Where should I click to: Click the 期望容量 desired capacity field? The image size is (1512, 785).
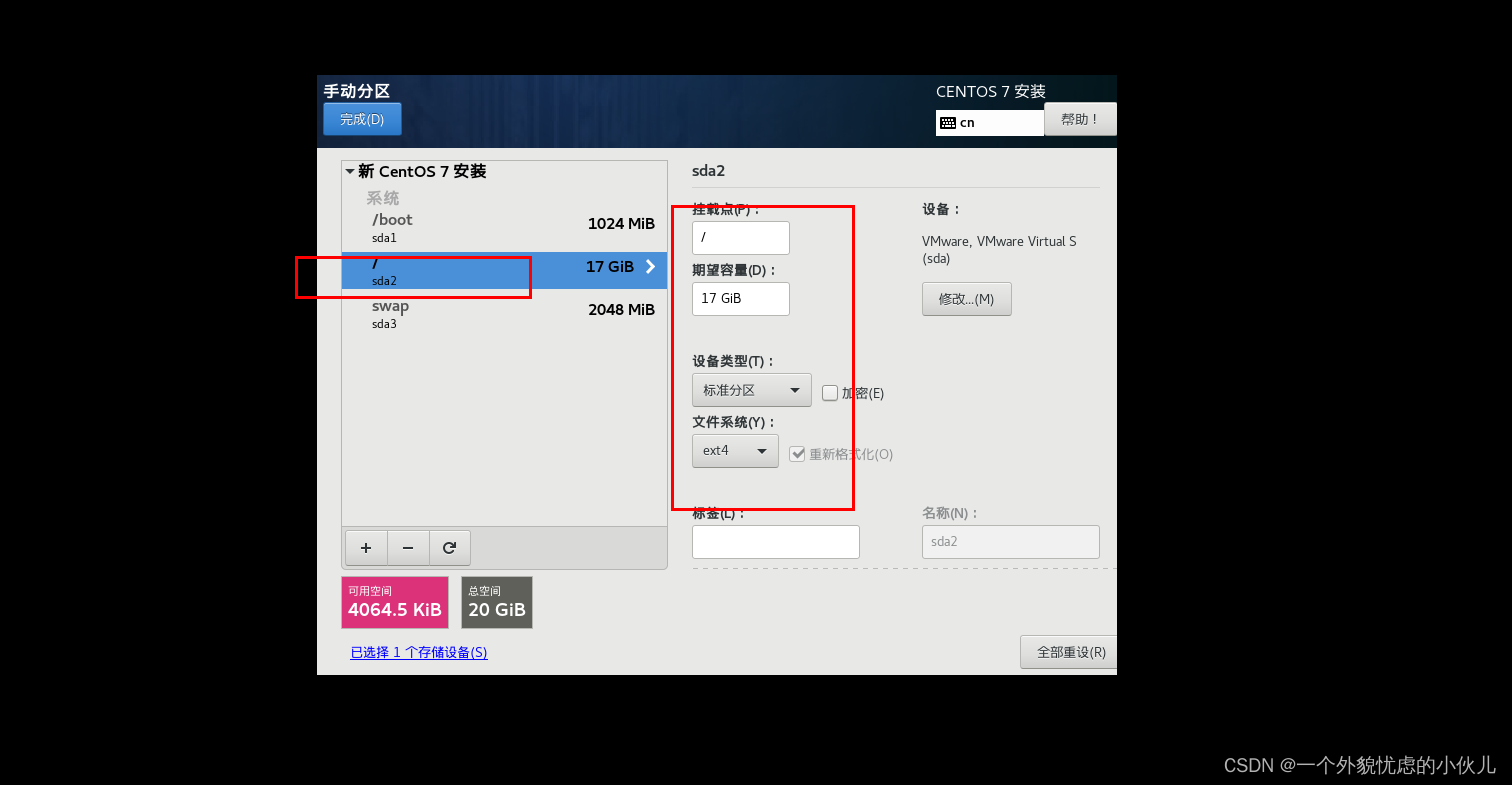pos(741,299)
